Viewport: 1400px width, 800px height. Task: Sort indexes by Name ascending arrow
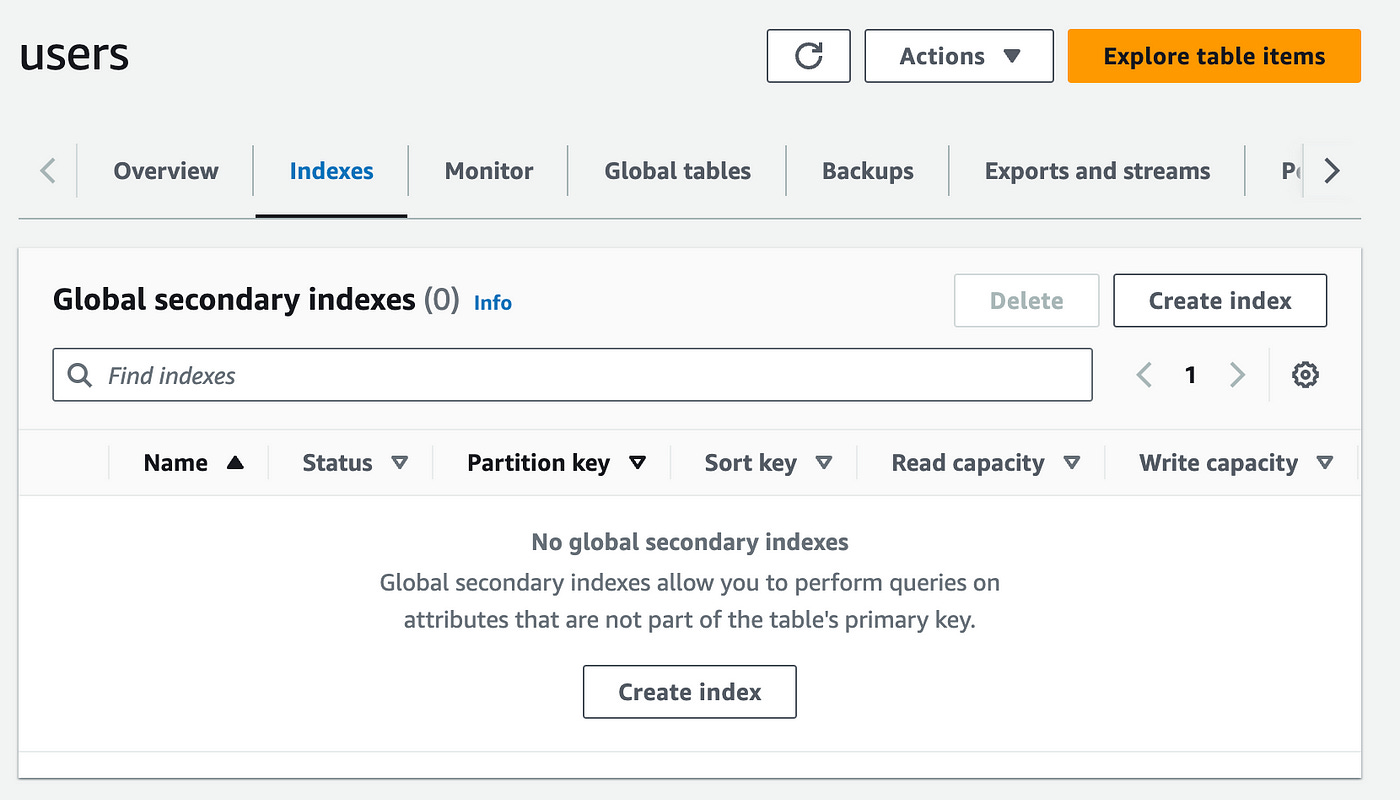coord(235,463)
